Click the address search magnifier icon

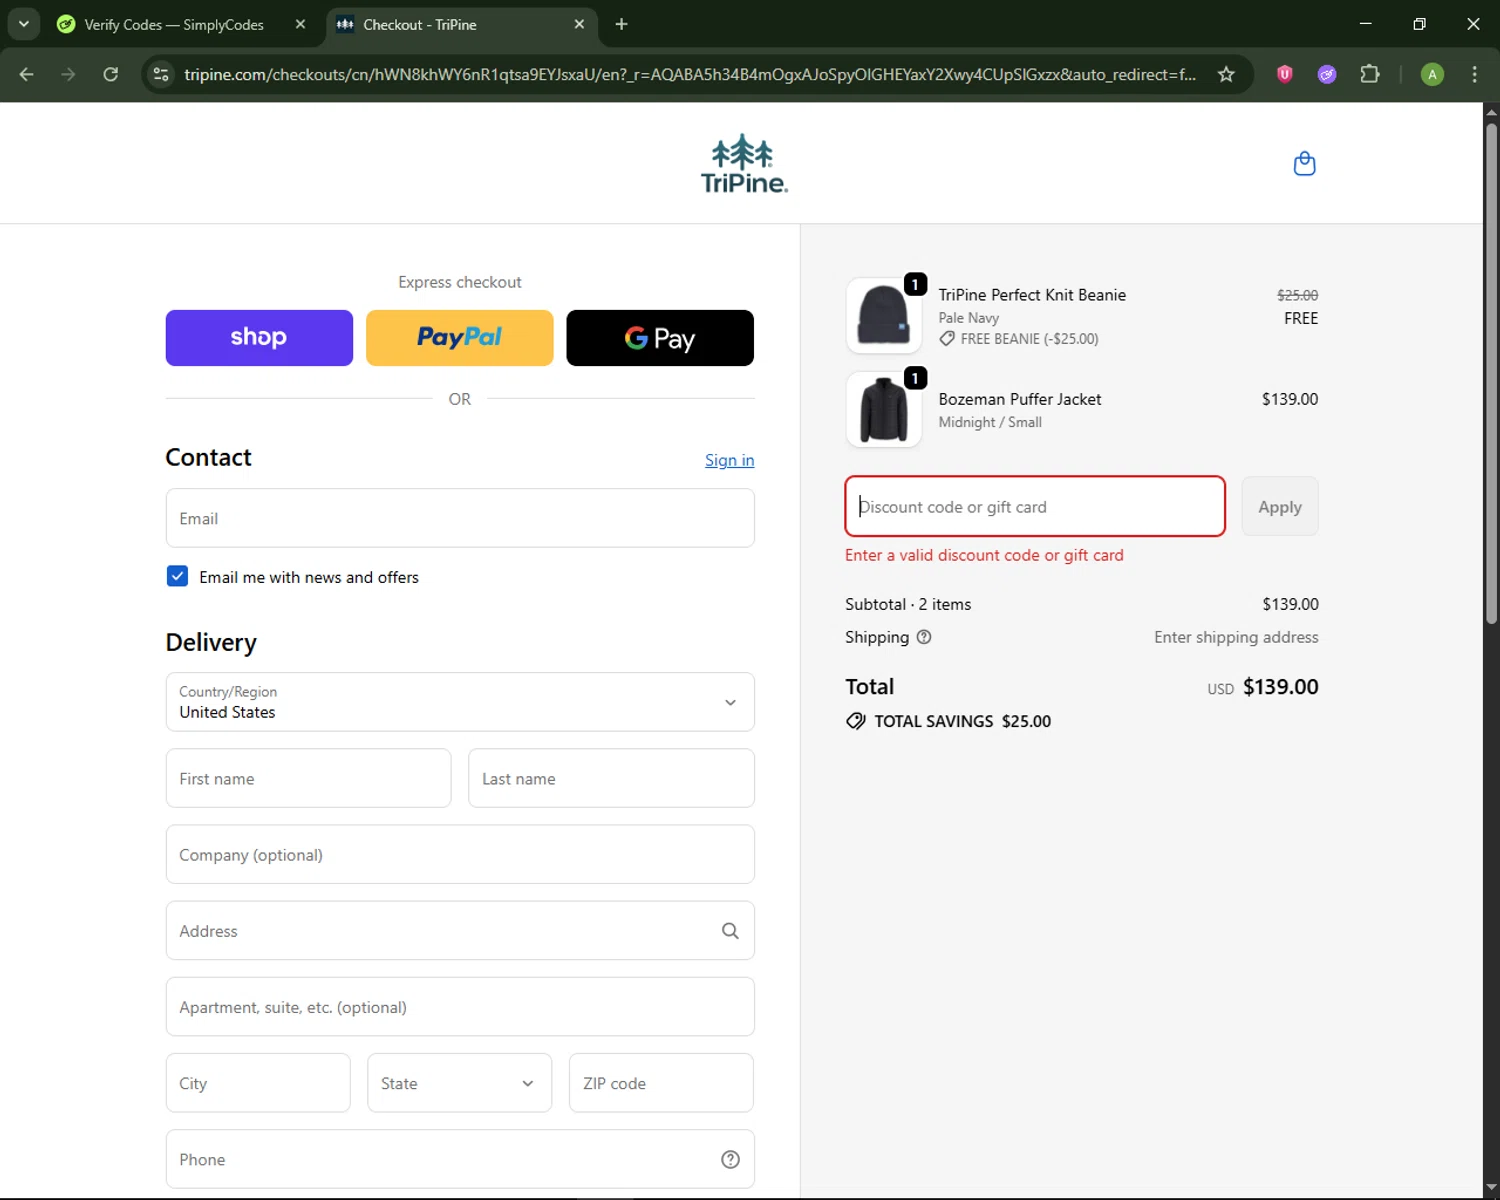click(x=730, y=931)
